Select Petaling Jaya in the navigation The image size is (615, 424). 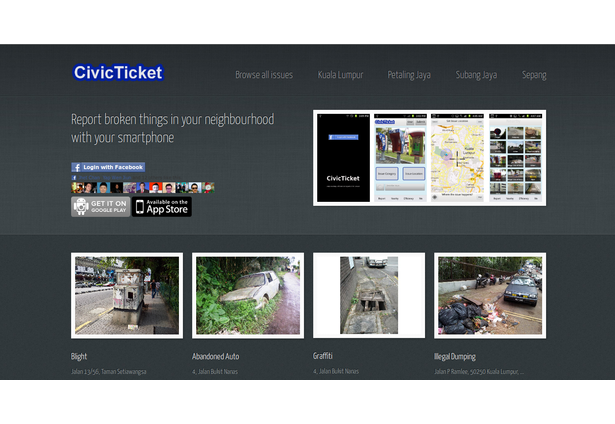409,75
